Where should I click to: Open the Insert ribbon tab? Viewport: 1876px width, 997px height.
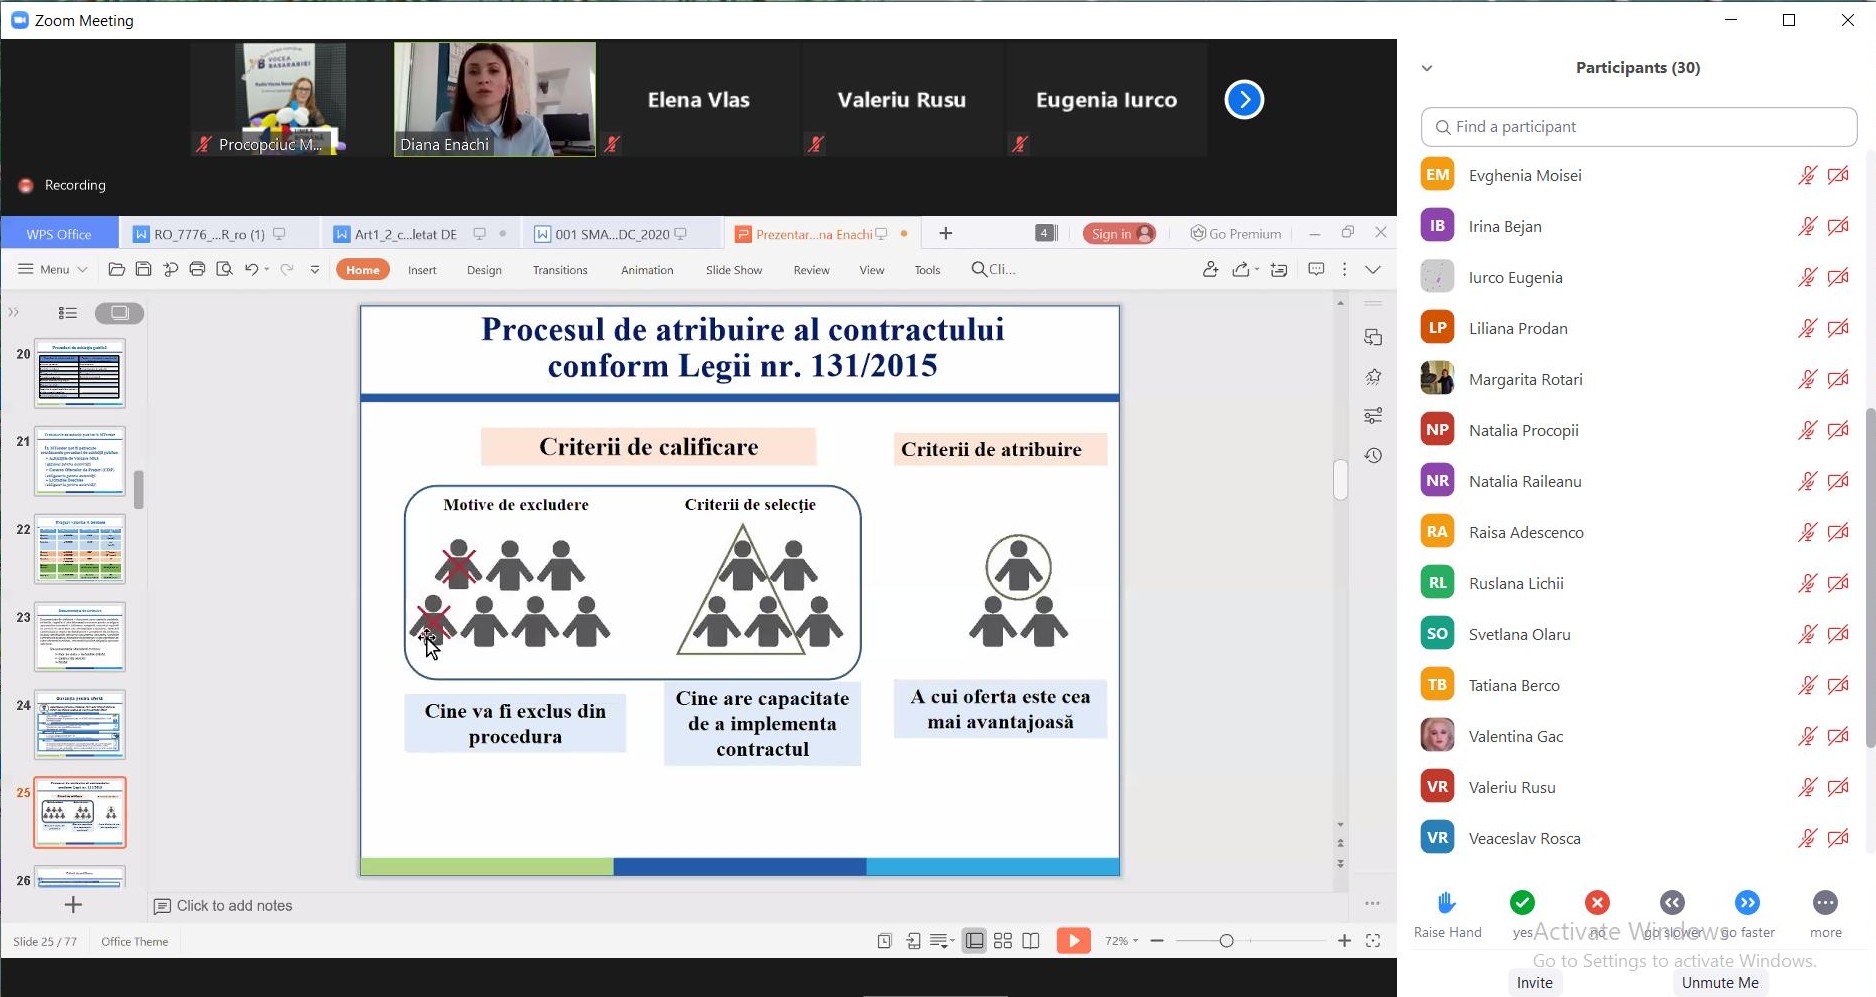(x=422, y=270)
